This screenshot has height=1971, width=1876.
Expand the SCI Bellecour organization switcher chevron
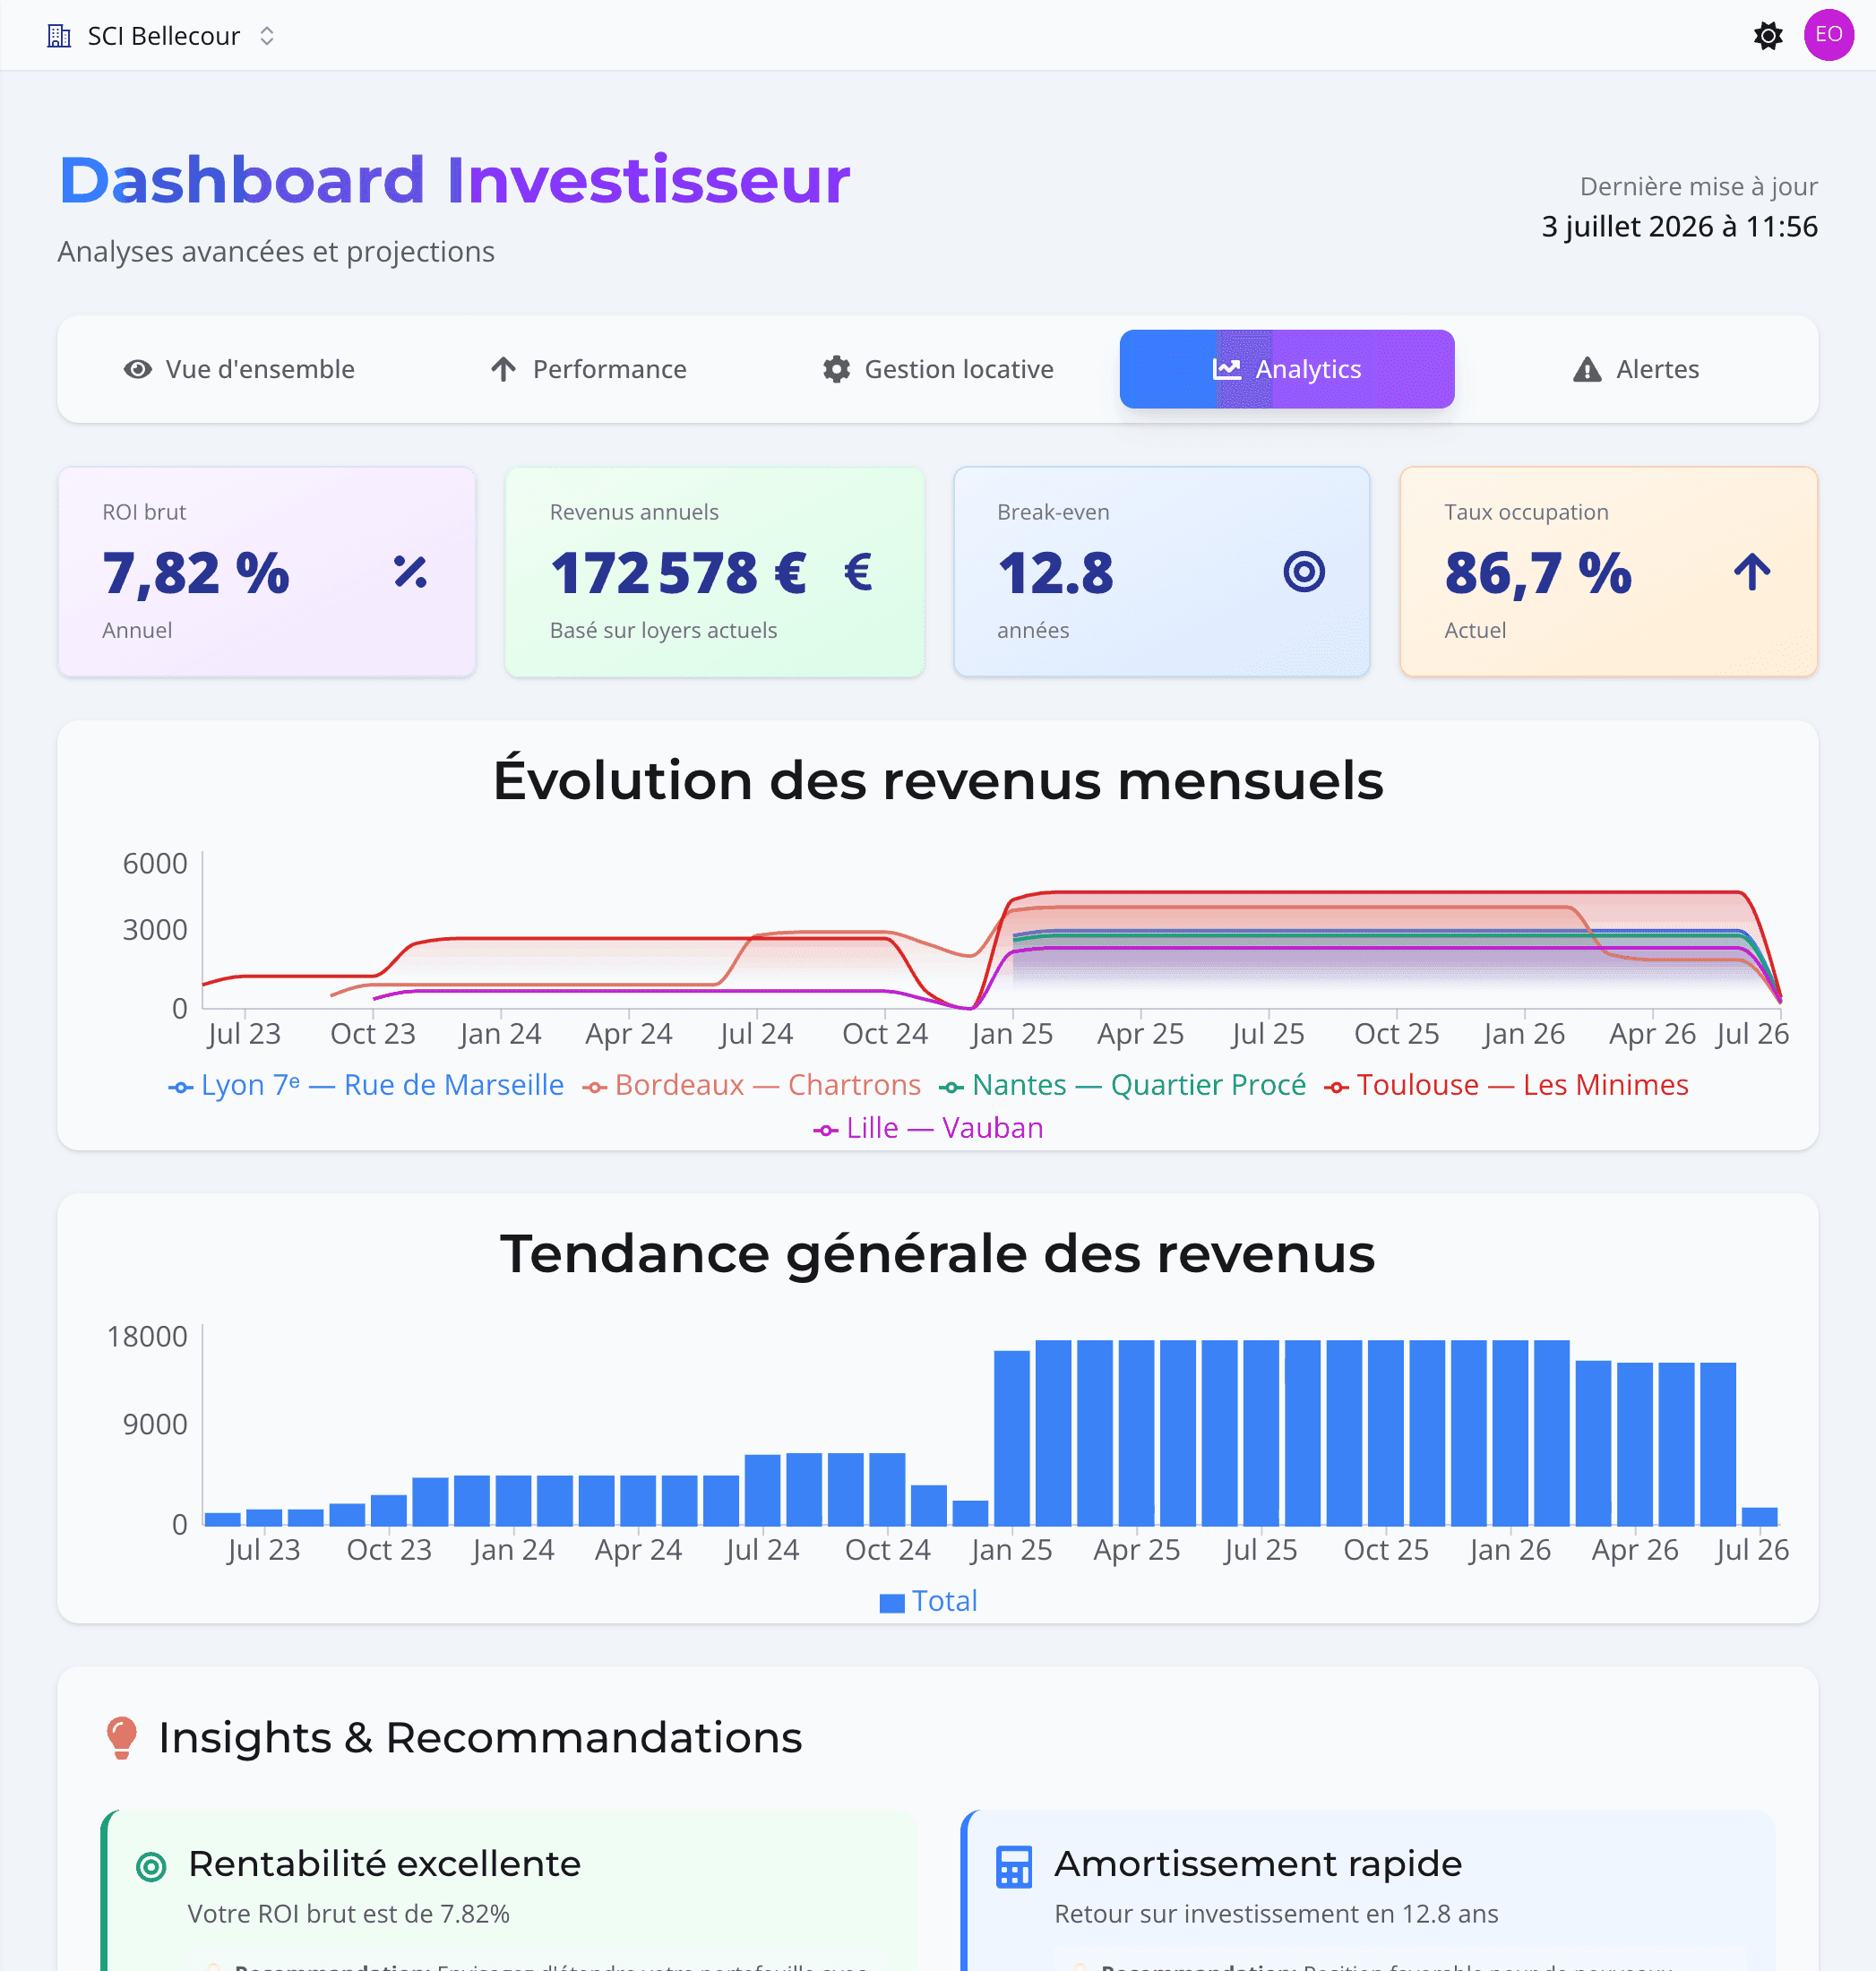[x=267, y=36]
